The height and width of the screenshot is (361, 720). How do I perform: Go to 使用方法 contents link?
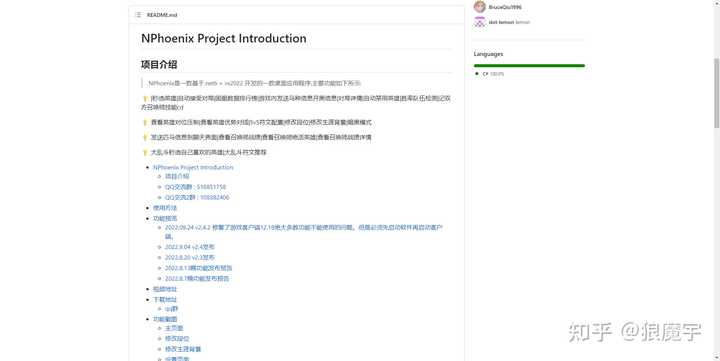coord(165,208)
